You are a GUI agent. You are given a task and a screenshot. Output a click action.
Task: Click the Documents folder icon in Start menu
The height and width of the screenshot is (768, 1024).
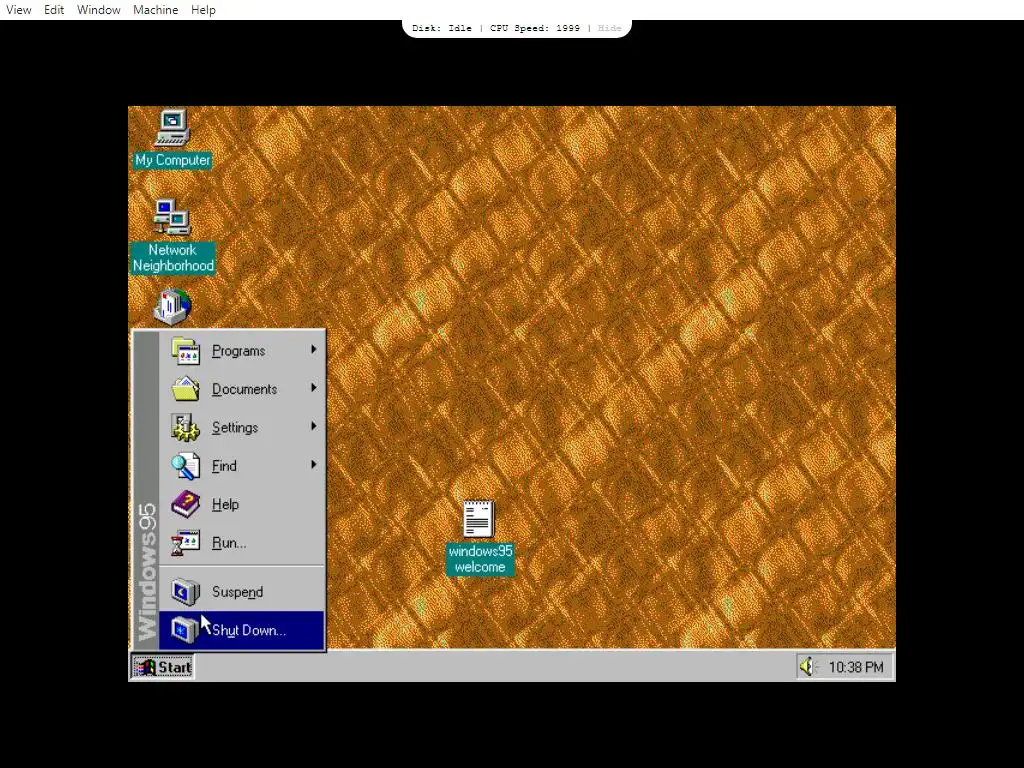tap(185, 389)
